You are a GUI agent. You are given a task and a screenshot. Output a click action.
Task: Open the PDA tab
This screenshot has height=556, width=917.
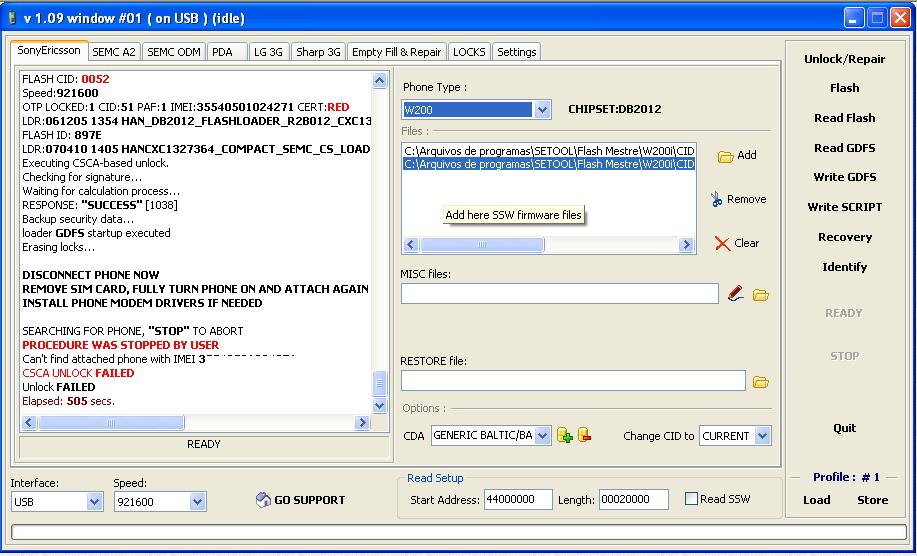click(x=227, y=52)
